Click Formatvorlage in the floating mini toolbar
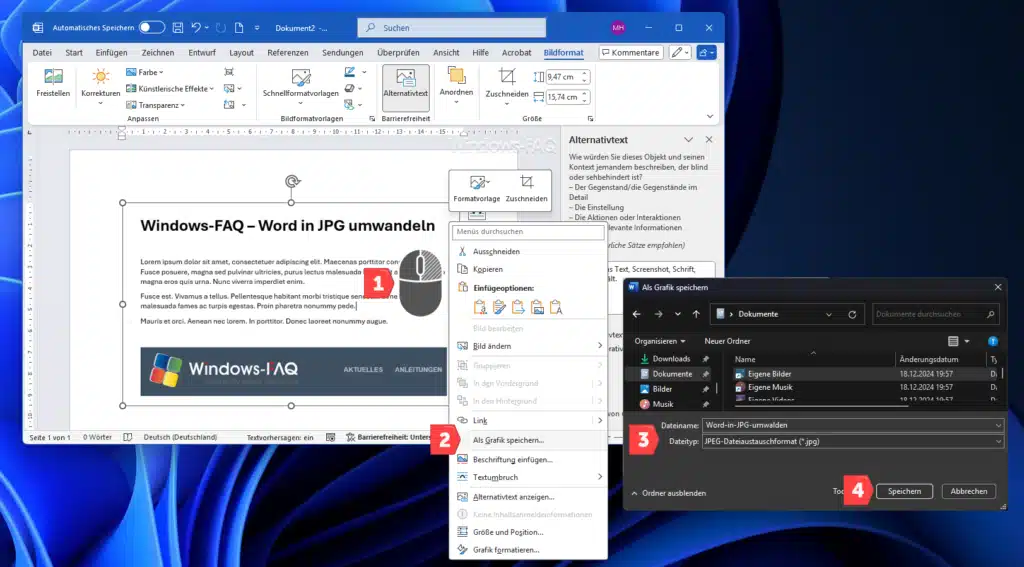Viewport: 1024px width, 567px height. [x=477, y=189]
